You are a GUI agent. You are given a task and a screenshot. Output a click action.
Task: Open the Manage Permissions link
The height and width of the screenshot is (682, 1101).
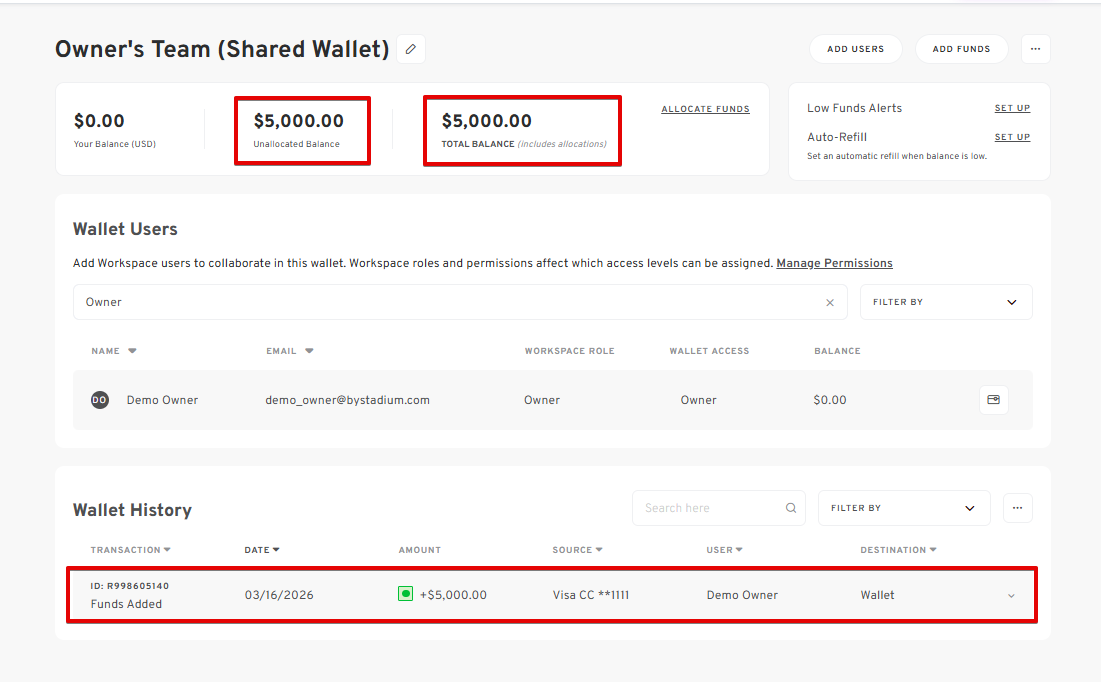[834, 263]
